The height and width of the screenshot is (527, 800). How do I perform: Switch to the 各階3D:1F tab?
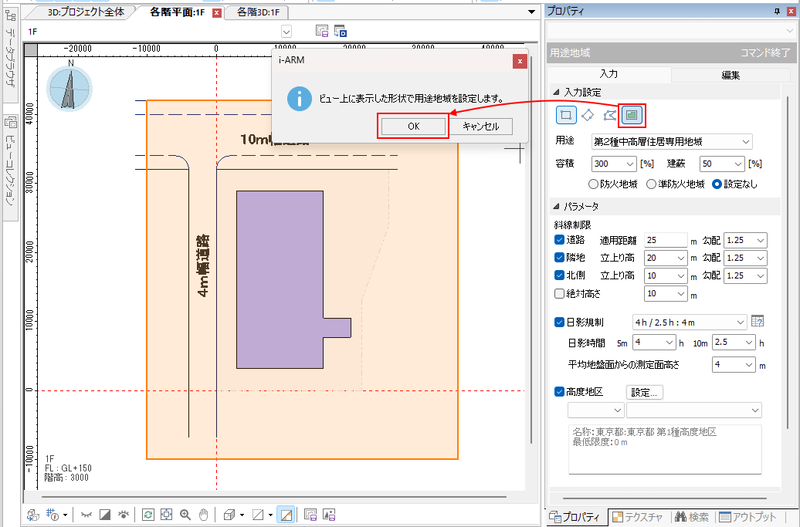[x=258, y=12]
